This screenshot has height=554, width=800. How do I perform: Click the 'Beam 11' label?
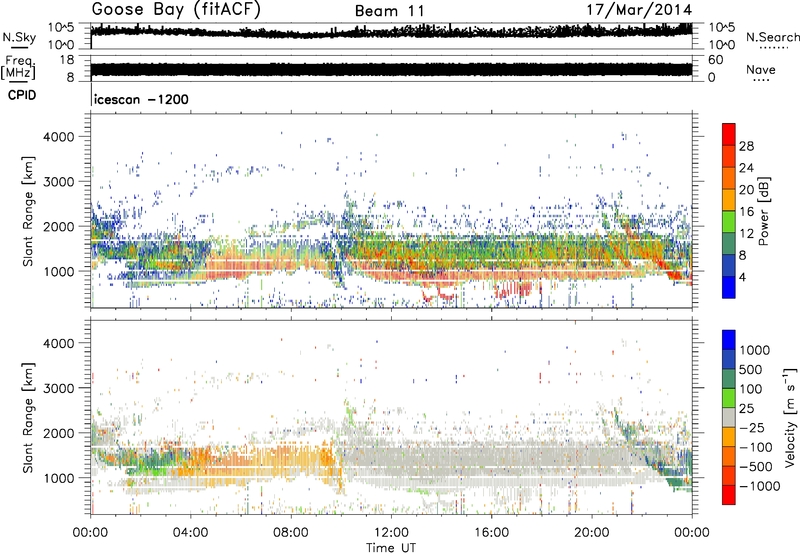(389, 11)
